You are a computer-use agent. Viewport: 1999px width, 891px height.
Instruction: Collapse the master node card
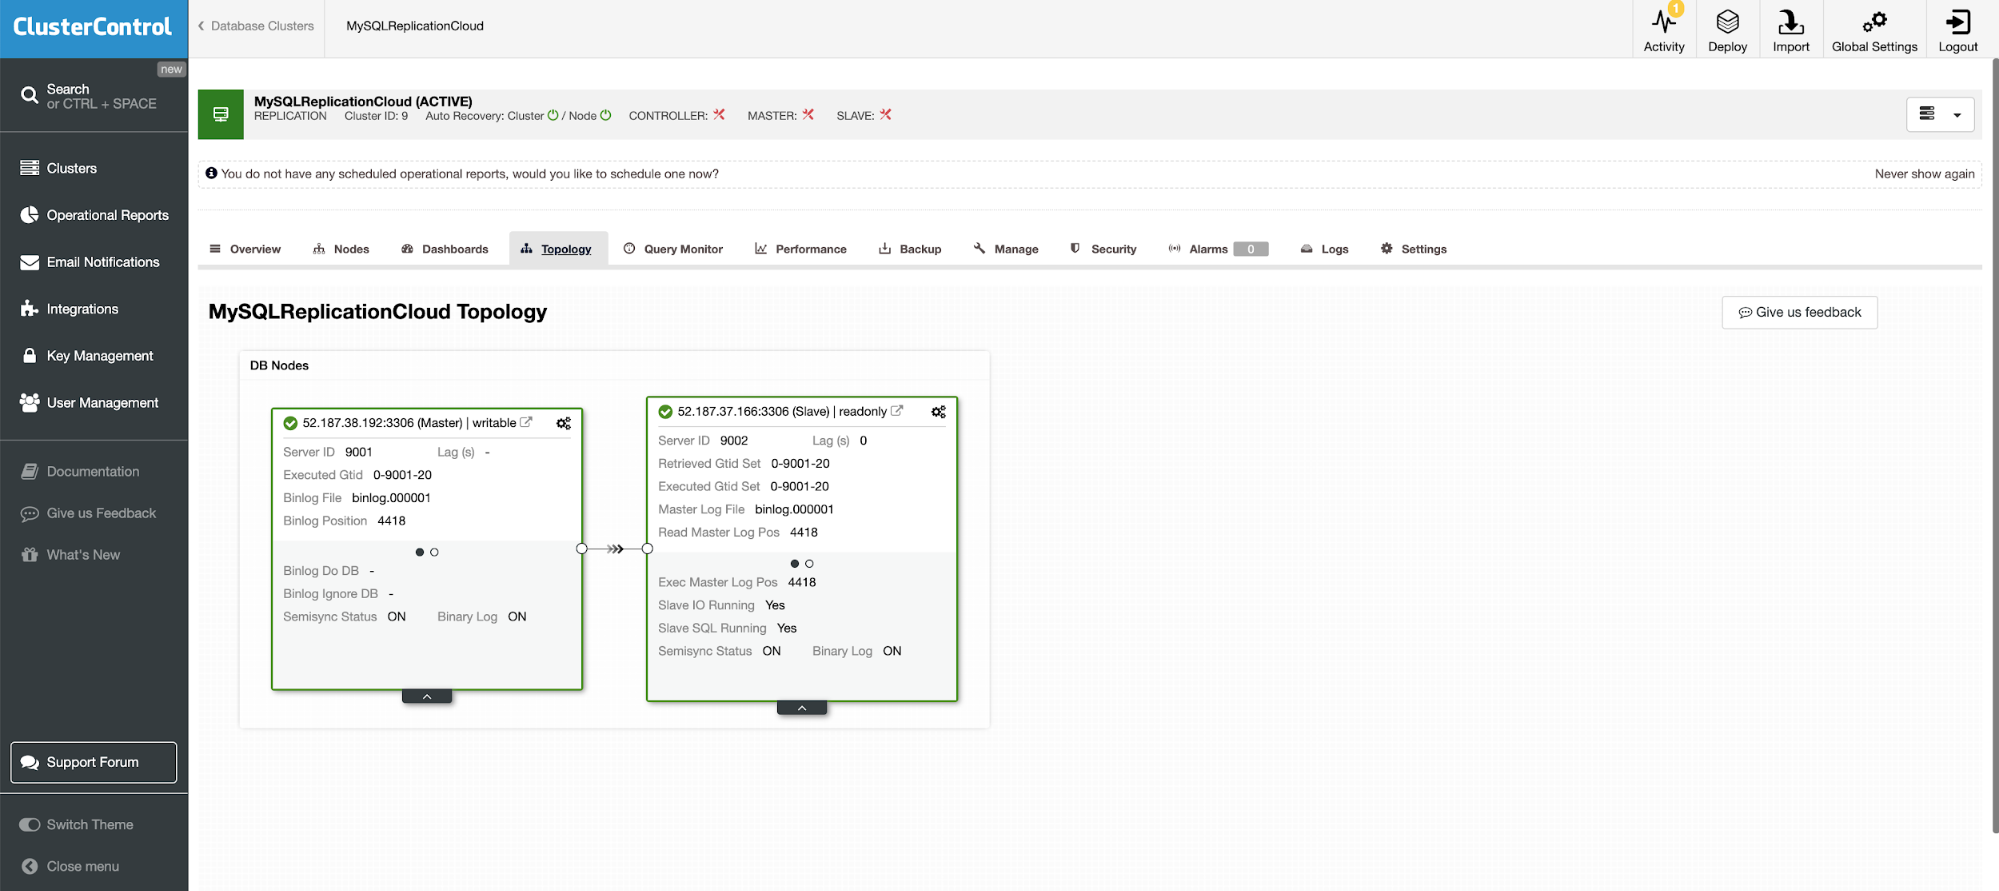click(x=427, y=697)
